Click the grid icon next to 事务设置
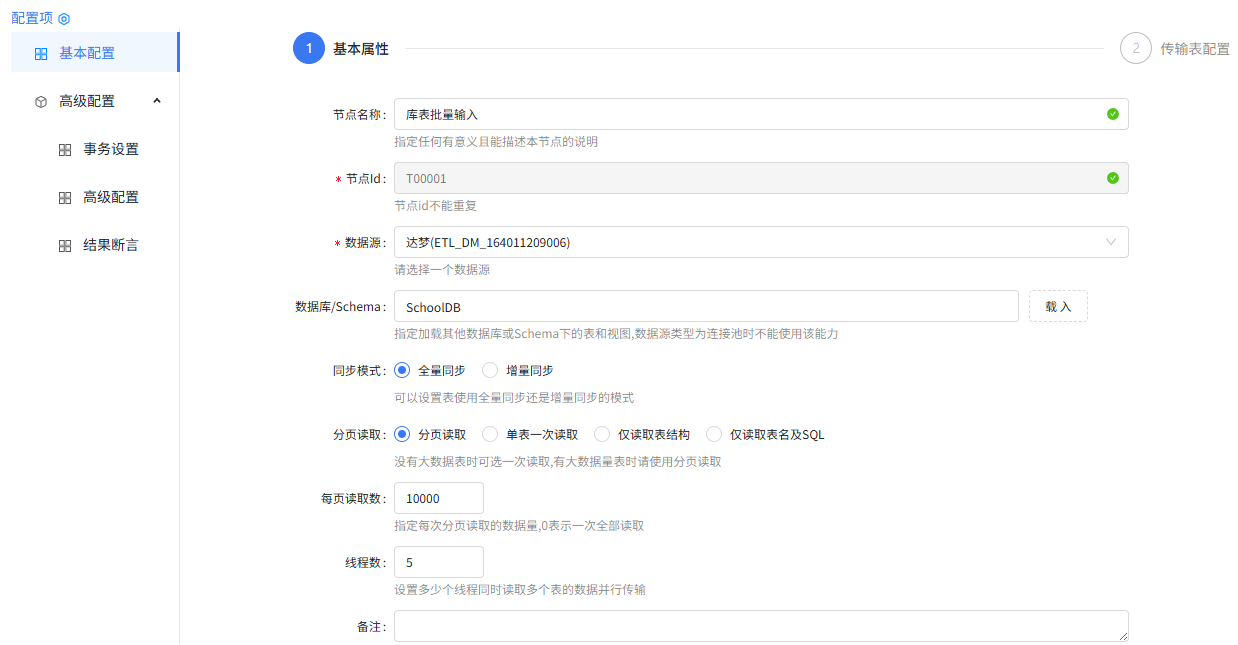This screenshot has width=1238, height=645. click(x=63, y=149)
